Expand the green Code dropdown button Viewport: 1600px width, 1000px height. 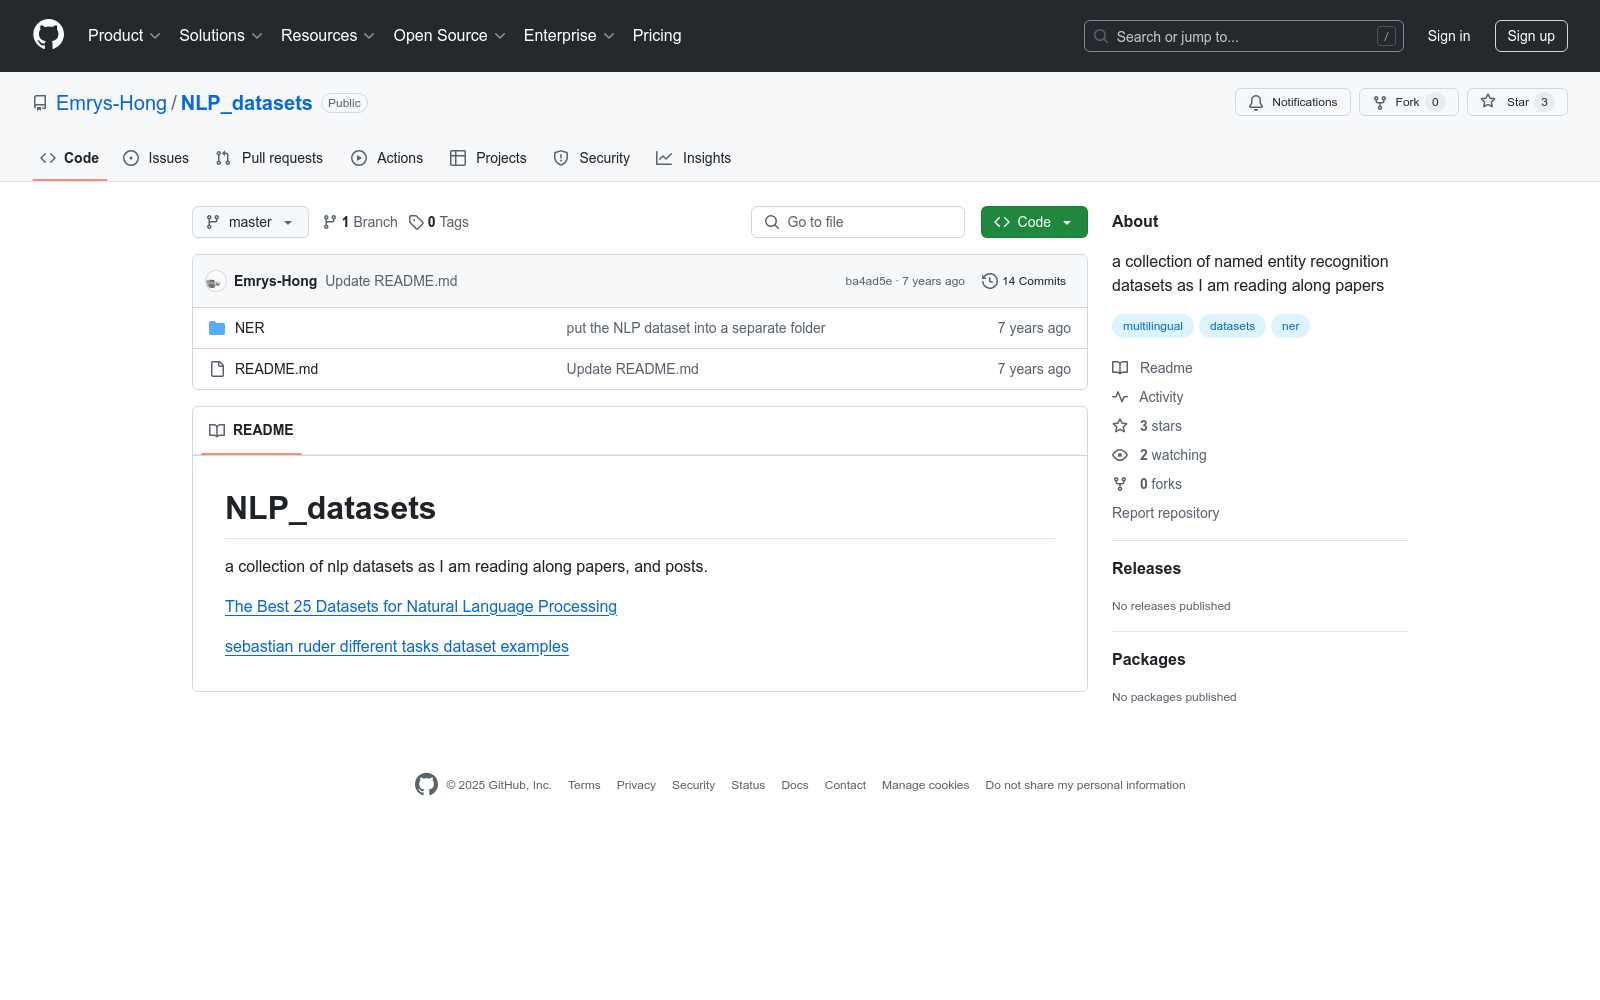tap(1034, 222)
